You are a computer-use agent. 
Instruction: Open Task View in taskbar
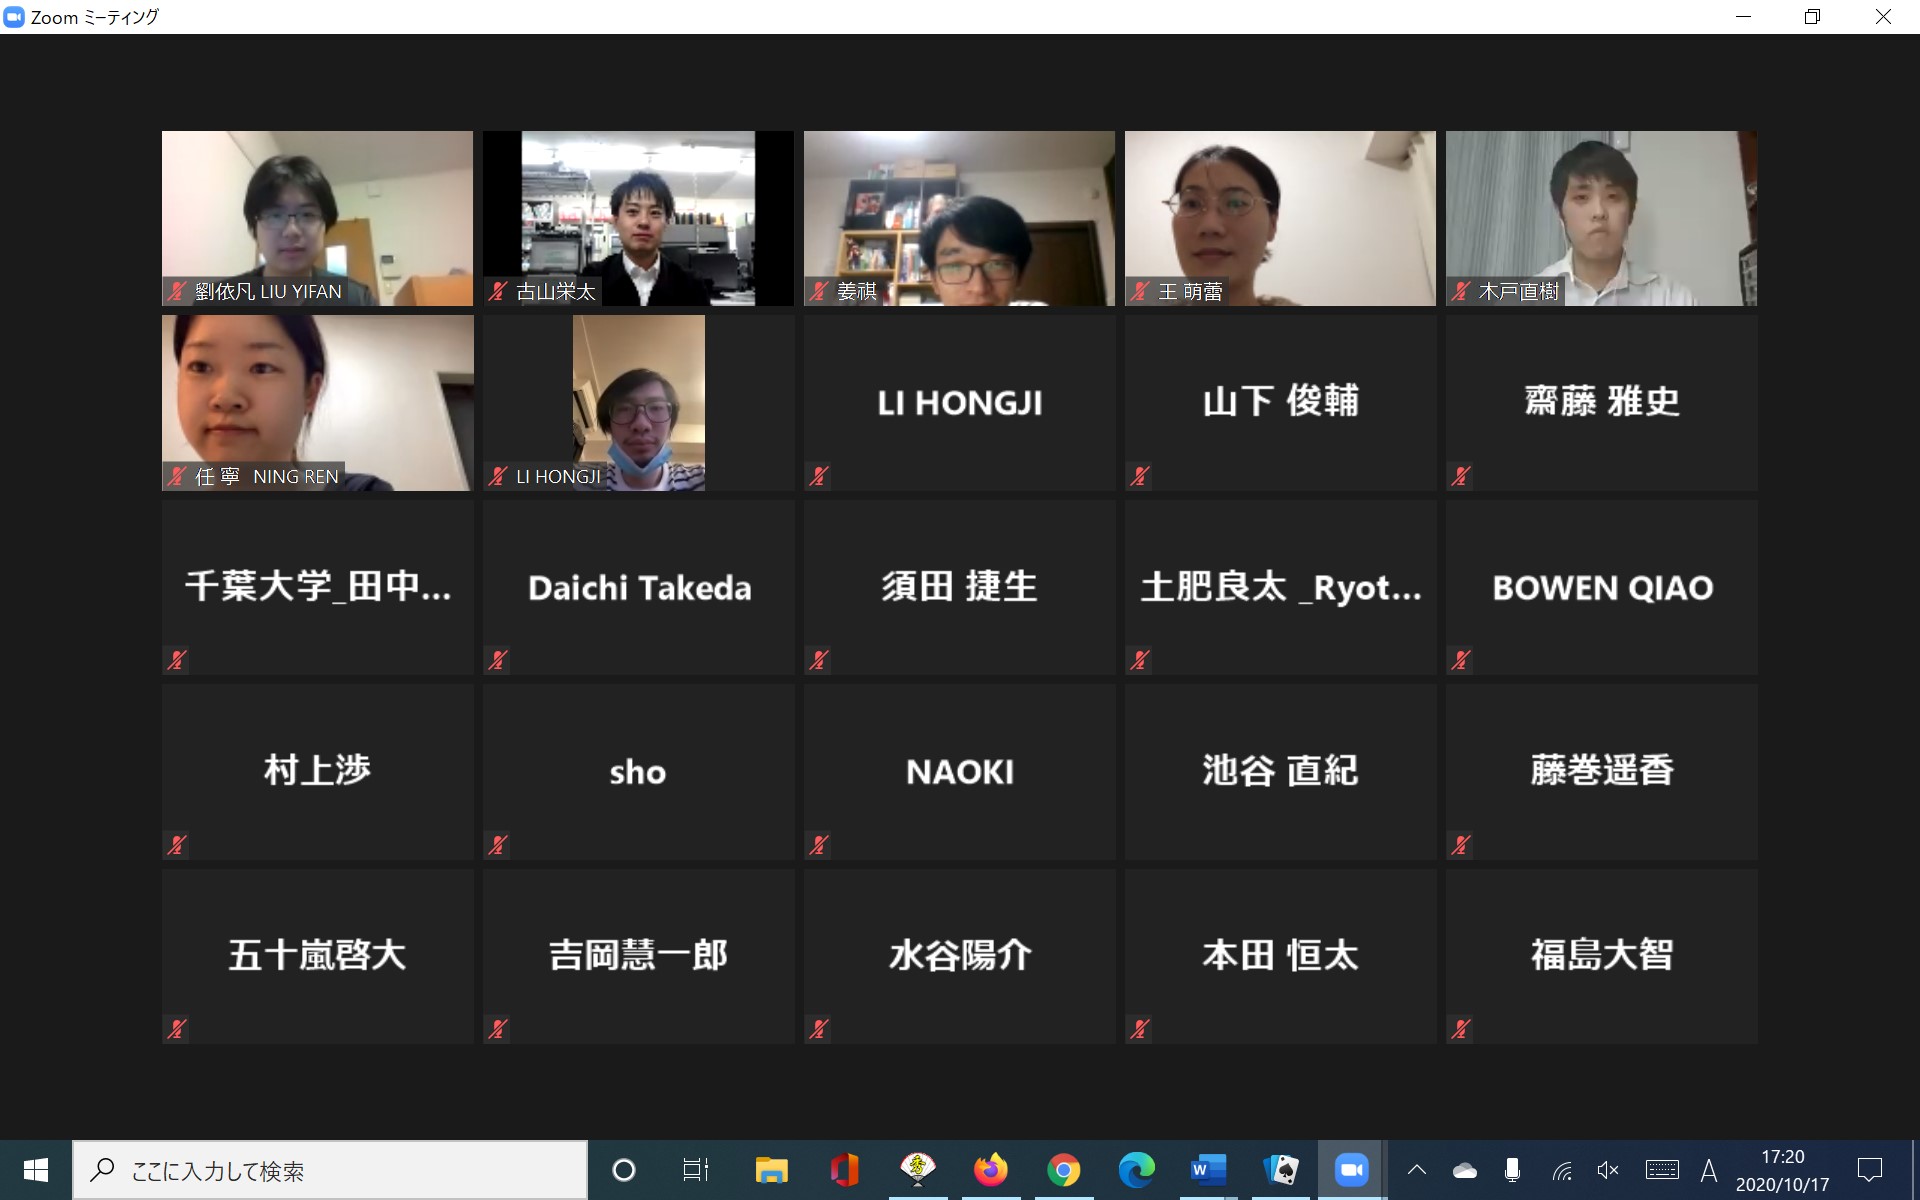(x=695, y=1170)
